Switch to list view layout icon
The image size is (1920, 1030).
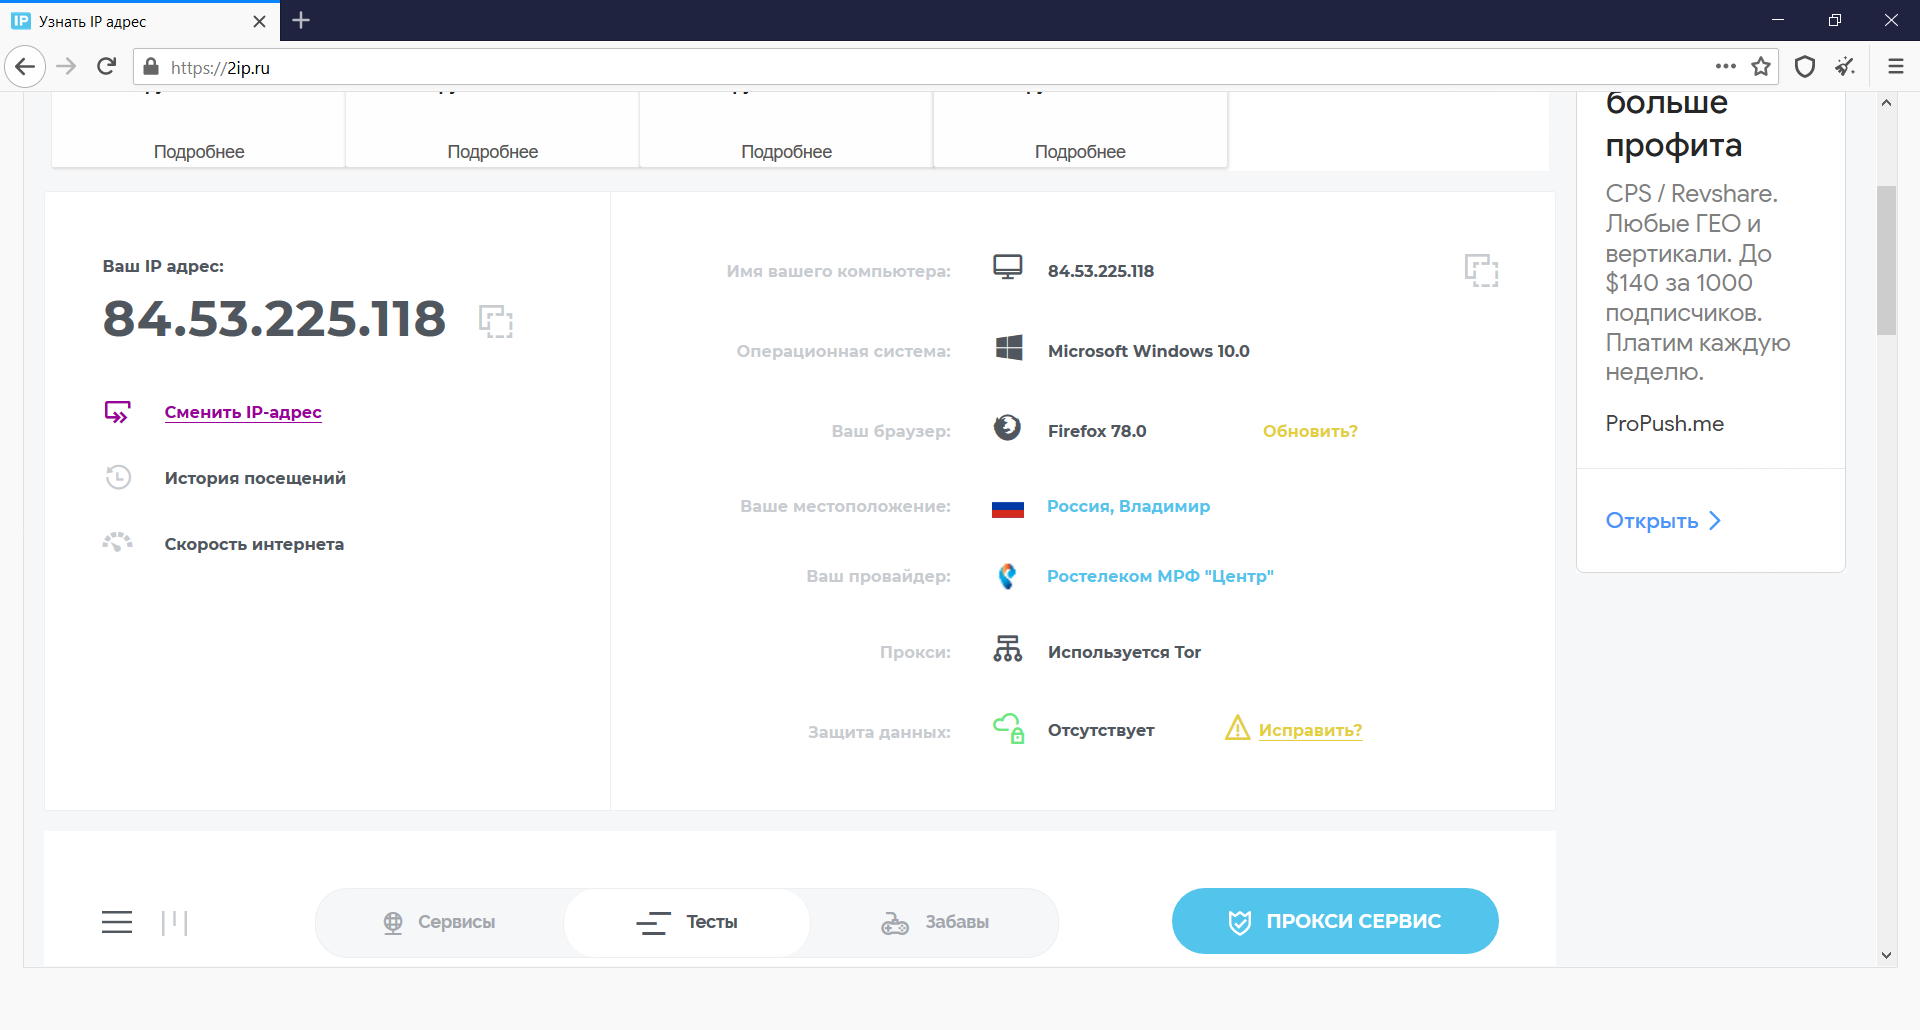(x=117, y=922)
